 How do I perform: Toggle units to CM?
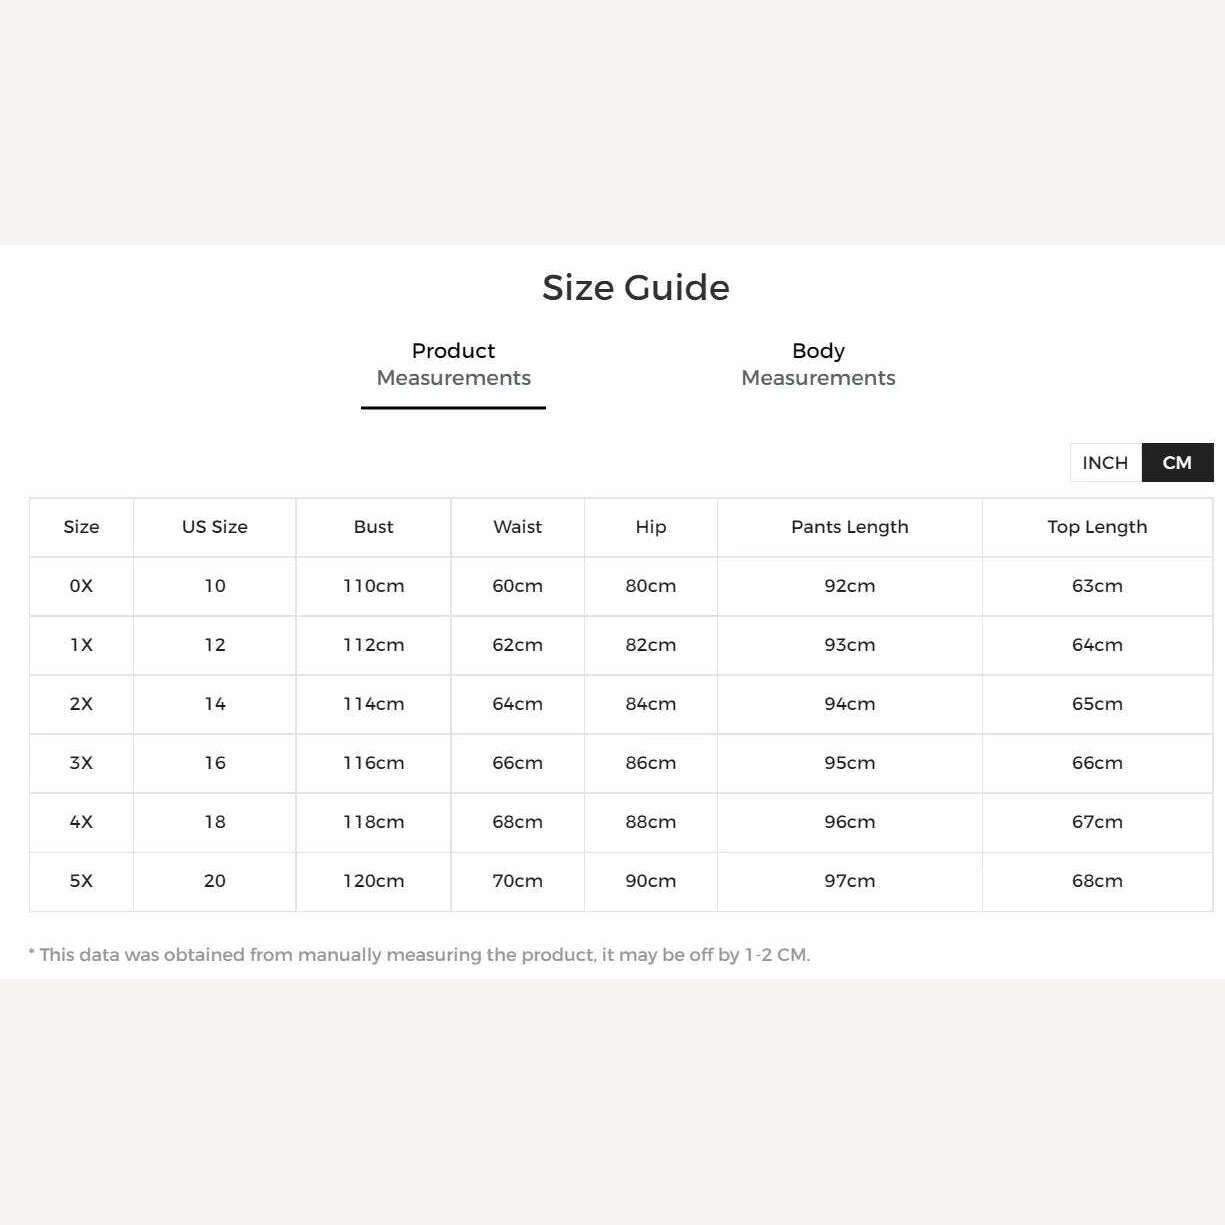tap(1177, 462)
